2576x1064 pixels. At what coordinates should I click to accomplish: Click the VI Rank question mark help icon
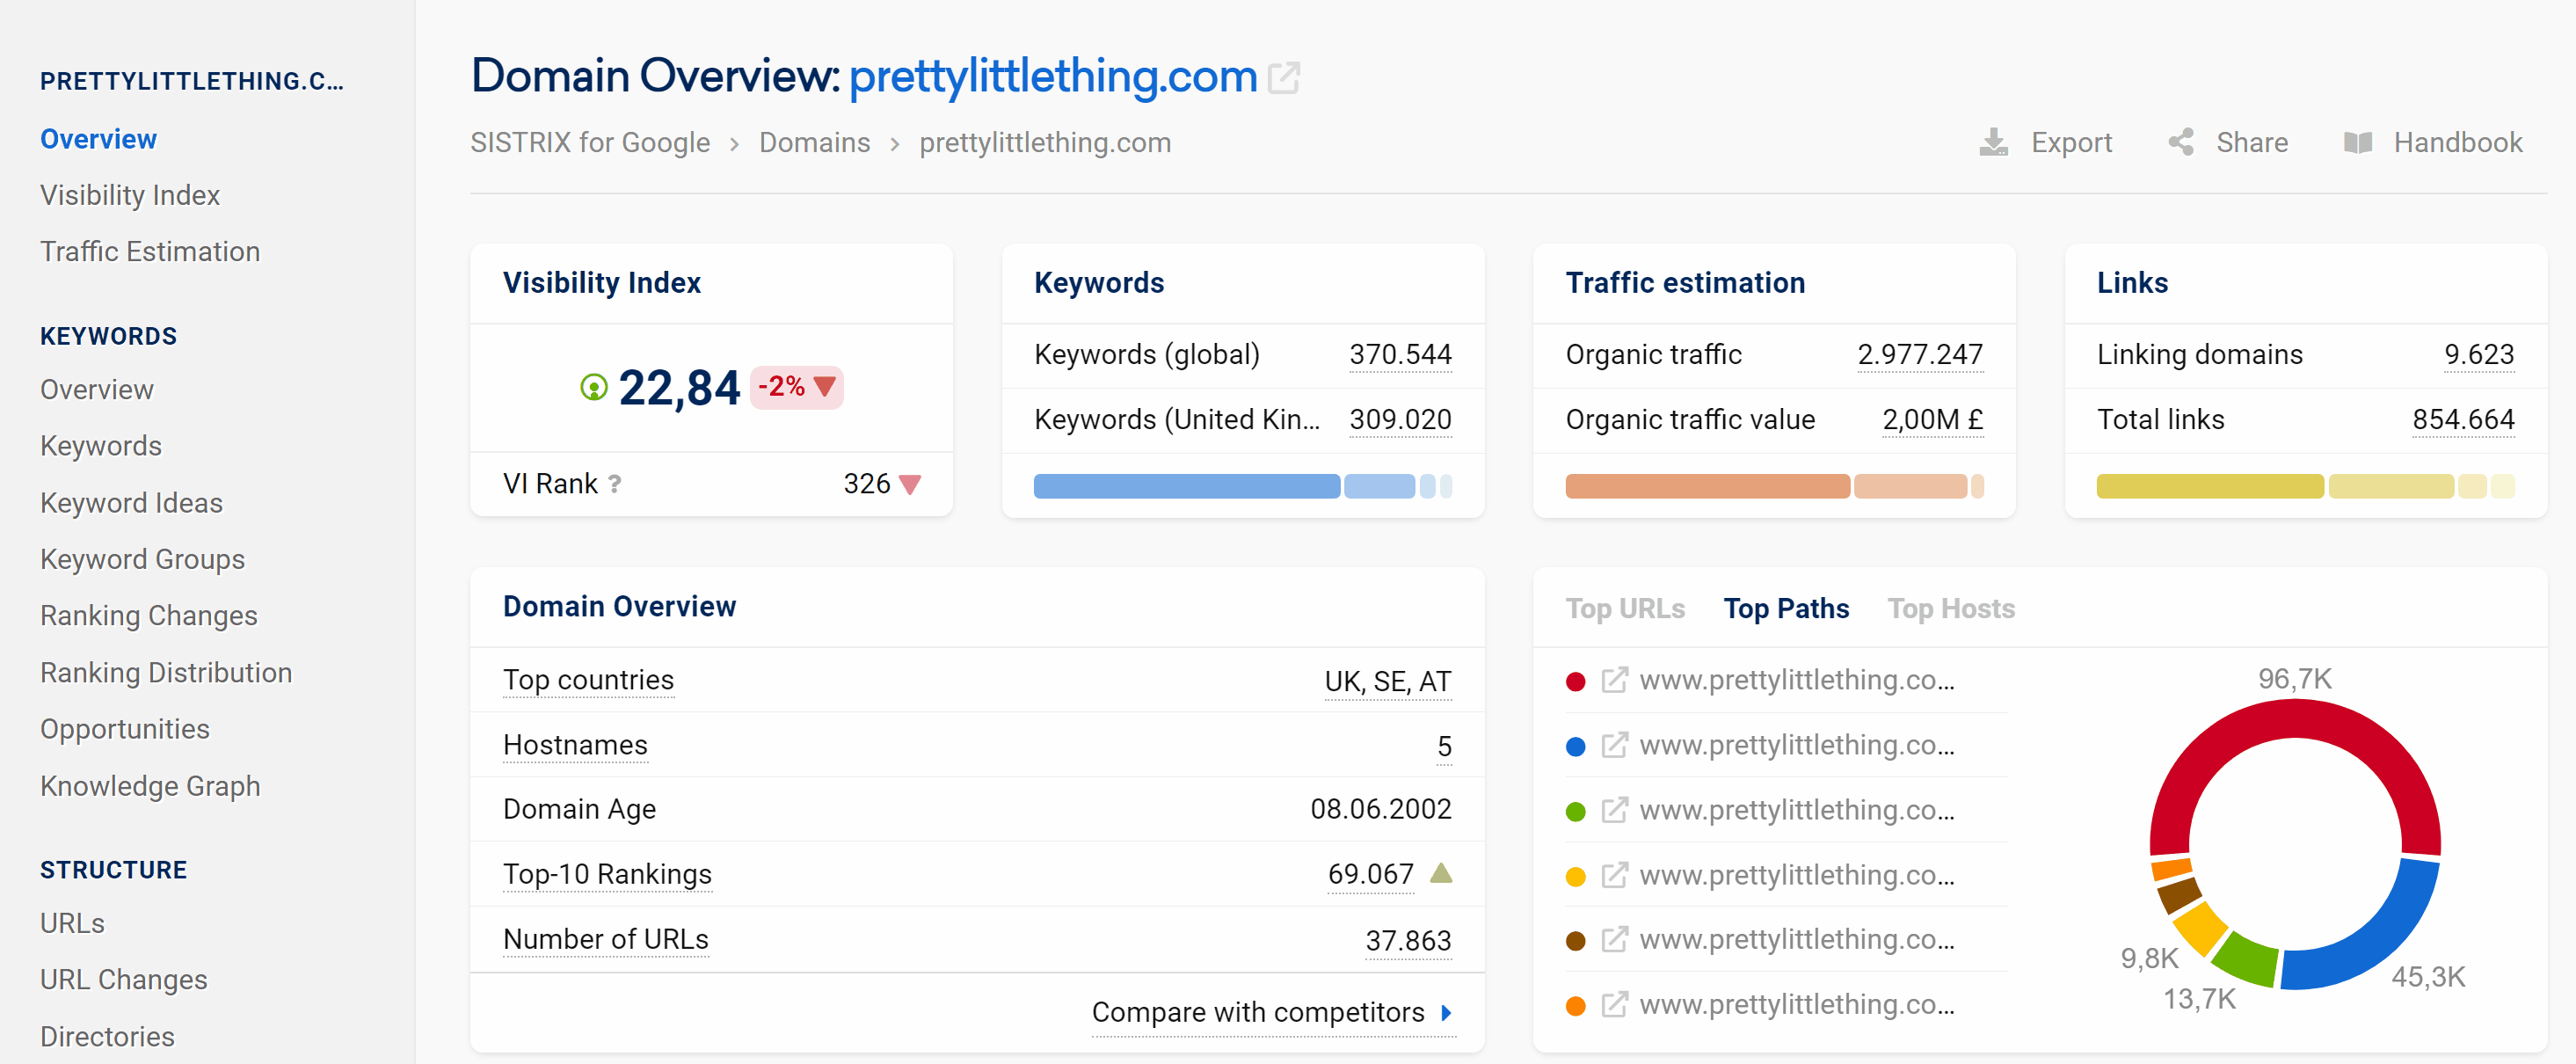pyautogui.click(x=615, y=484)
